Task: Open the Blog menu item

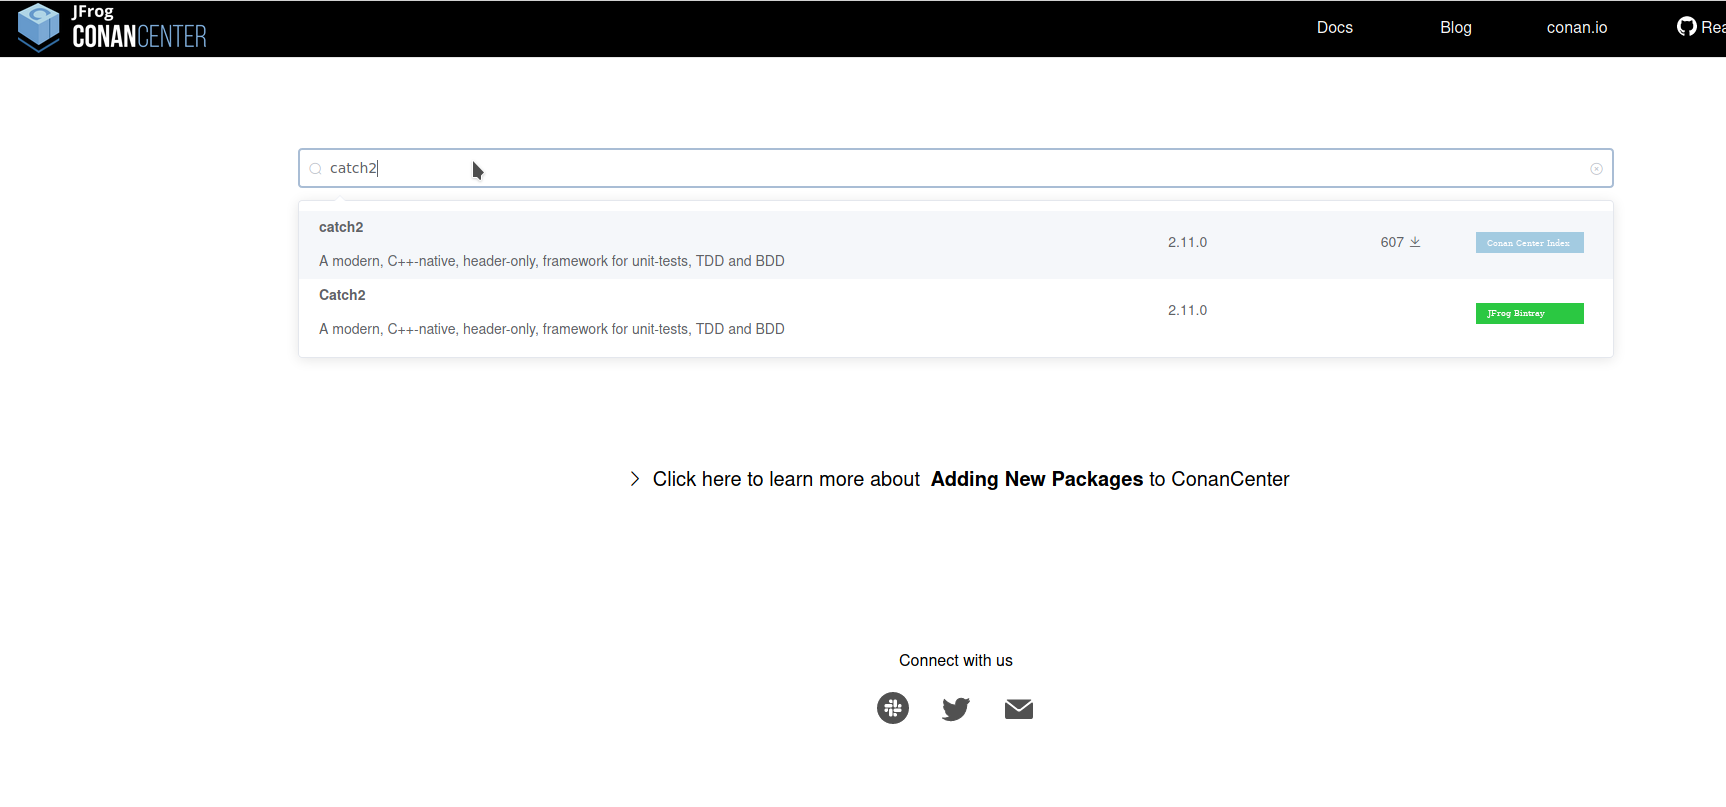Action: tap(1455, 27)
